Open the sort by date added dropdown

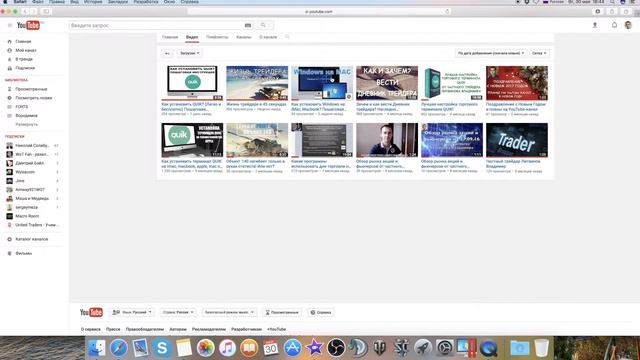tap(490, 53)
